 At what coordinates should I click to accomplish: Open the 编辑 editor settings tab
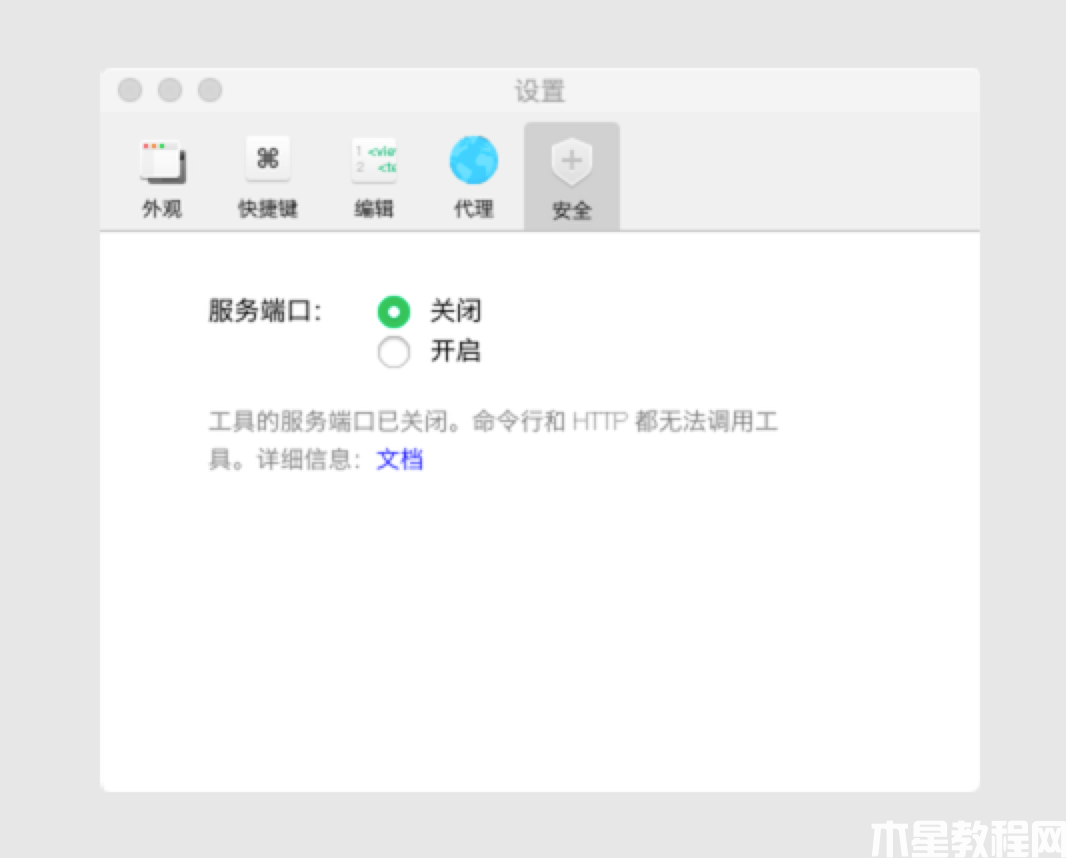point(374,178)
